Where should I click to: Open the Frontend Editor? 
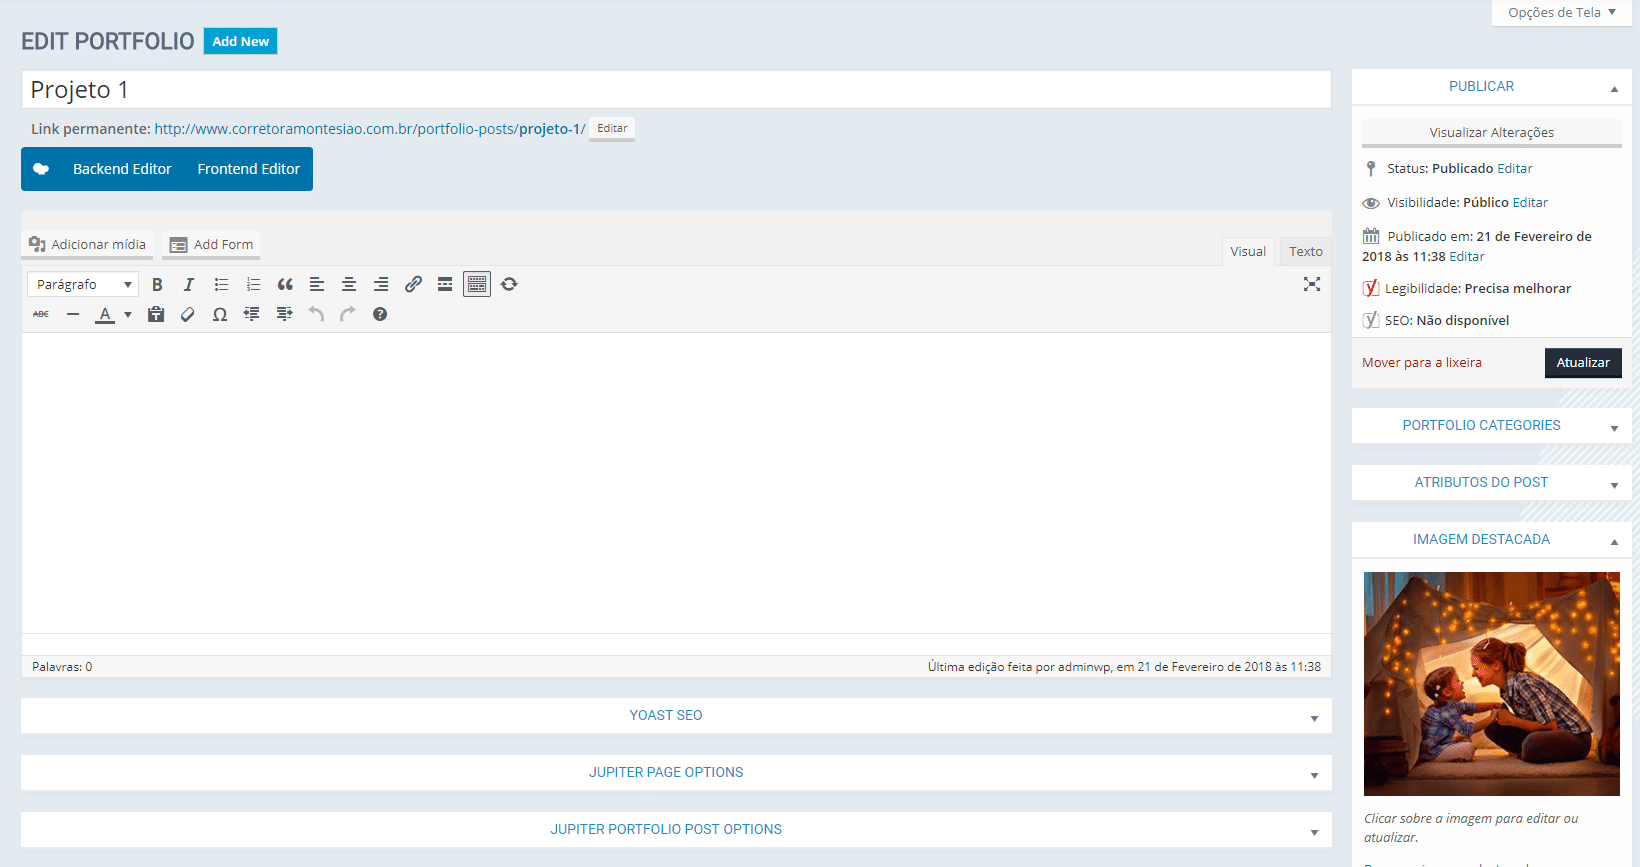pos(249,169)
